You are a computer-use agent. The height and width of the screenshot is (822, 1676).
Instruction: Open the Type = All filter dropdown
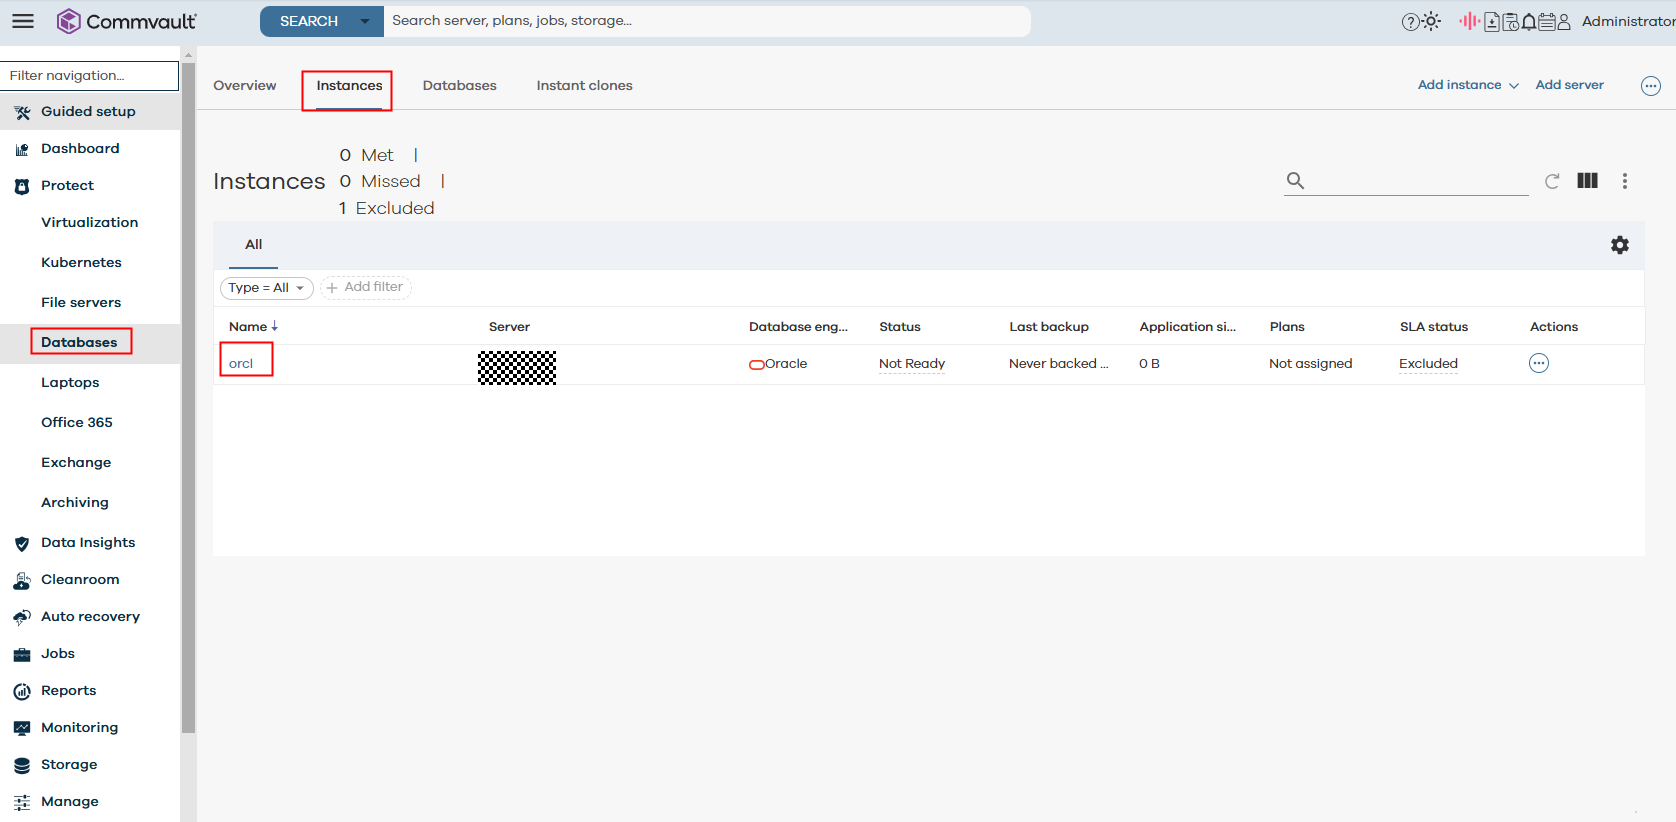click(266, 288)
